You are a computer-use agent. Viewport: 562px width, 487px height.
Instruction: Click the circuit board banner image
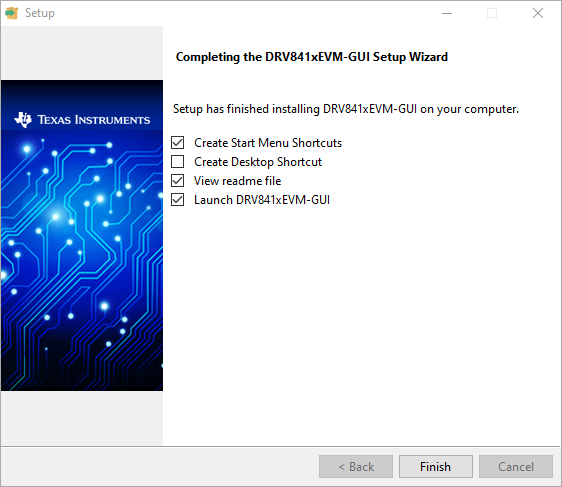point(82,235)
